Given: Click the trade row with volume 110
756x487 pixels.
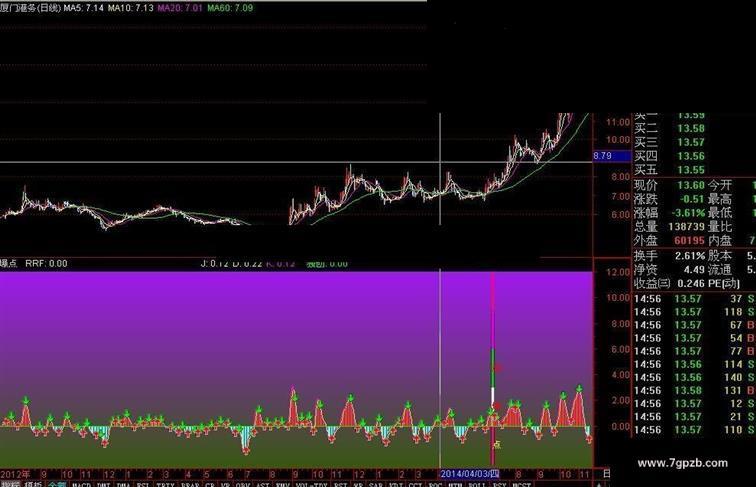Looking at the screenshot, I should (694, 430).
